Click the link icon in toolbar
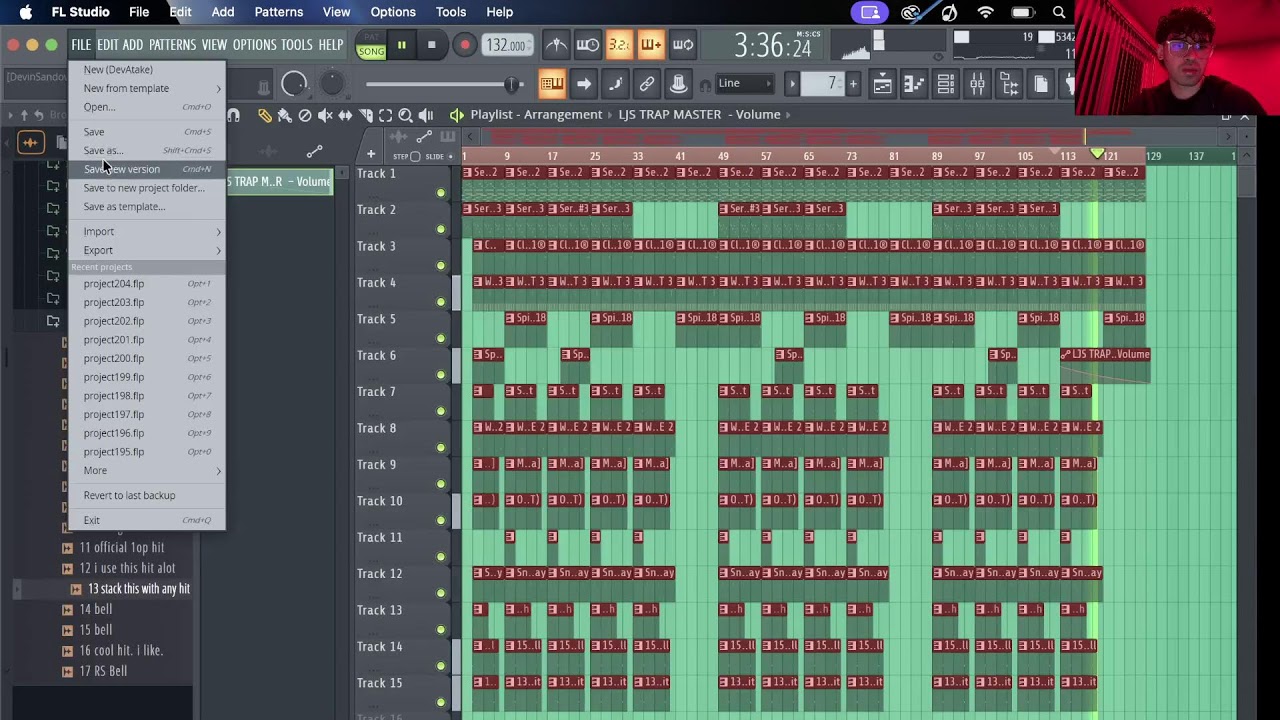The width and height of the screenshot is (1280, 720). click(647, 84)
